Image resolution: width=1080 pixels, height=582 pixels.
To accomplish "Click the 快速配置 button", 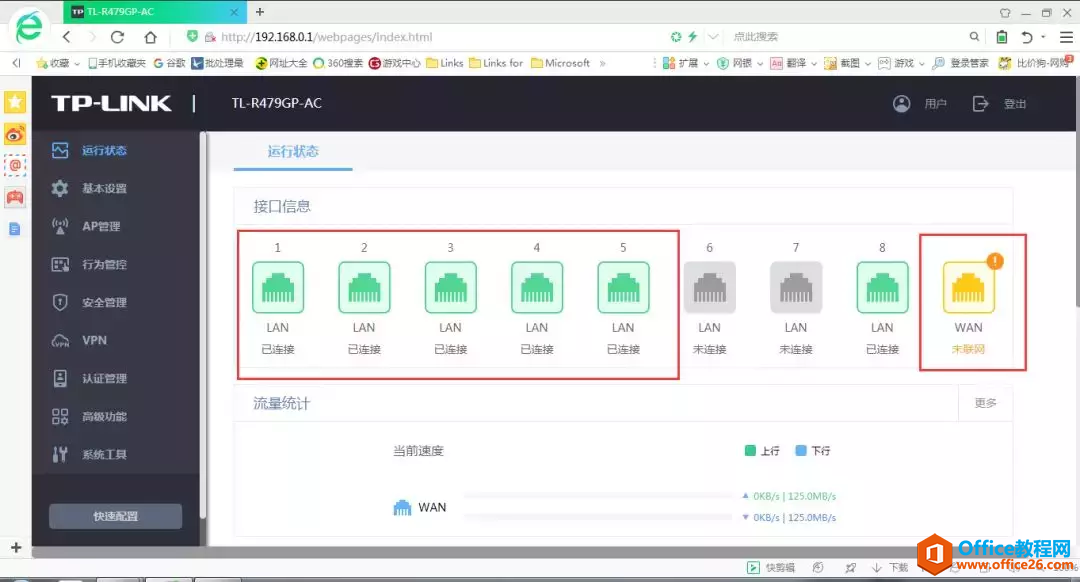I will (116, 516).
